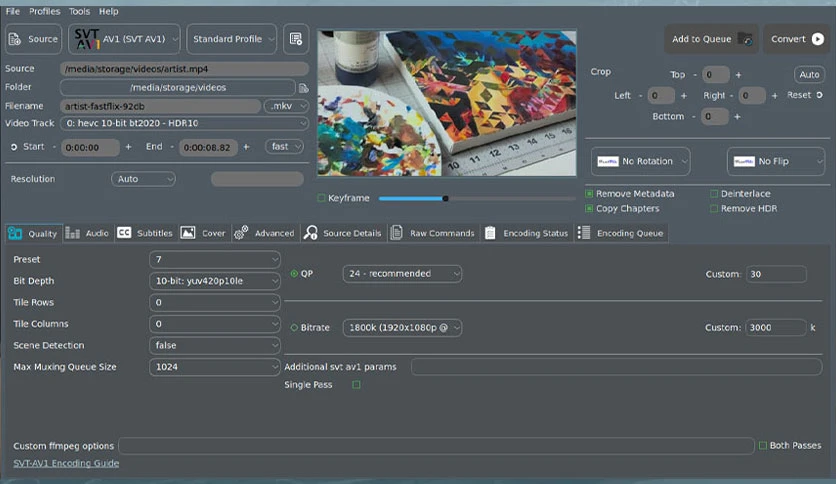This screenshot has width=836, height=484.
Task: Click the folder browse icon next to Folder
Action: tap(303, 88)
